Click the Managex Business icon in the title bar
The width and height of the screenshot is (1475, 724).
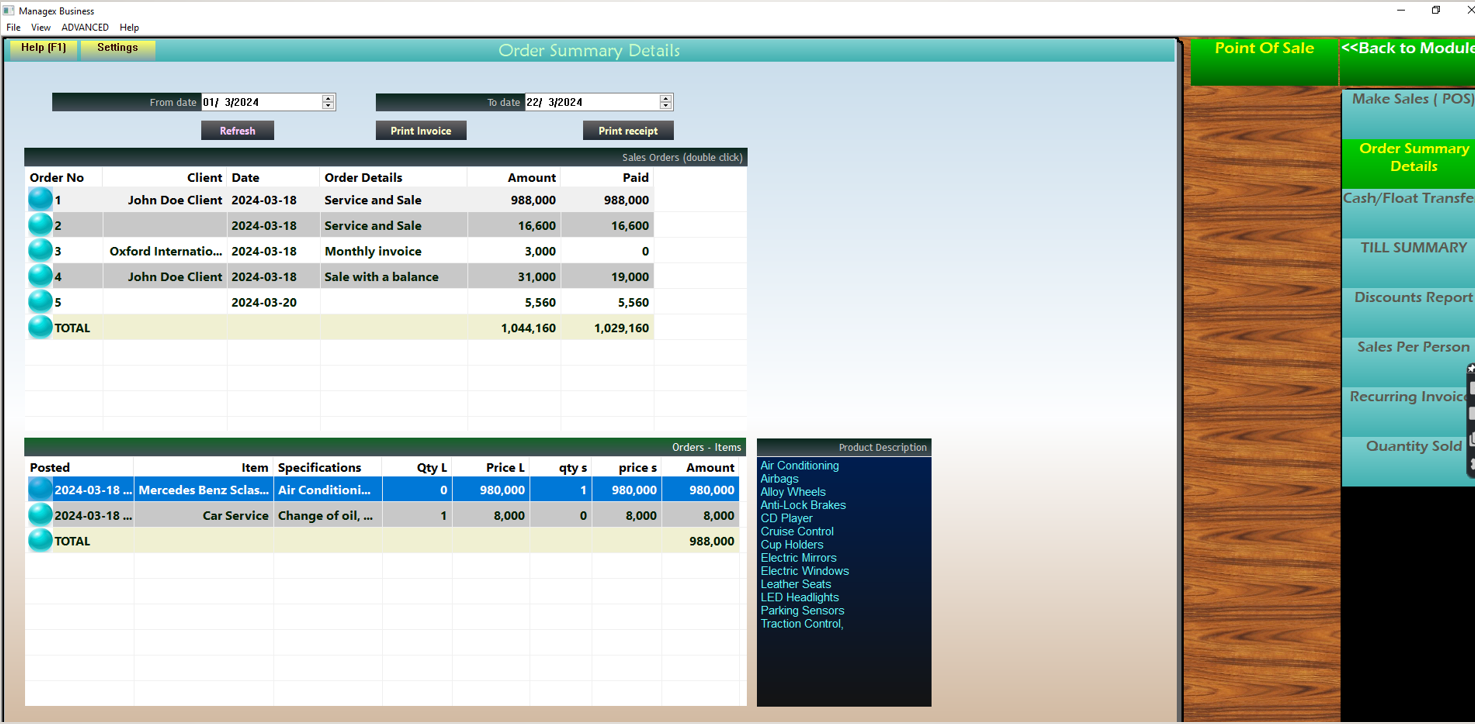[x=9, y=10]
